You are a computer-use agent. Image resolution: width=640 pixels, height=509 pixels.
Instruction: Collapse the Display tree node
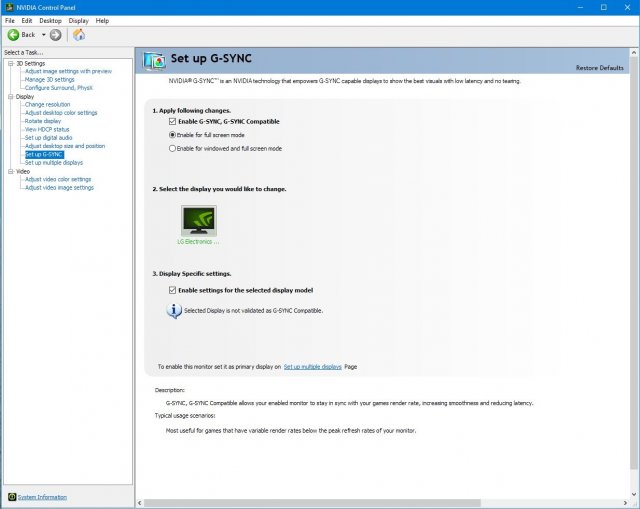(10, 96)
